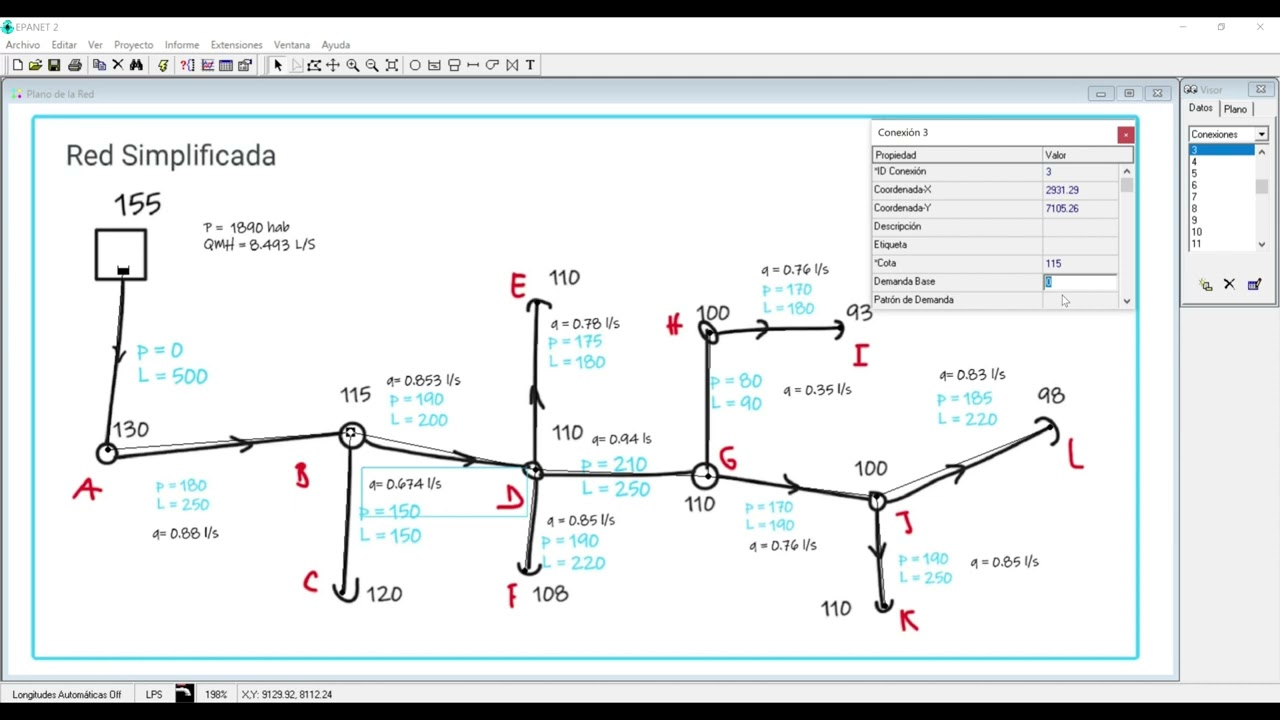Select connection 5 in Visor list
Image resolution: width=1280 pixels, height=720 pixels.
1221,174
